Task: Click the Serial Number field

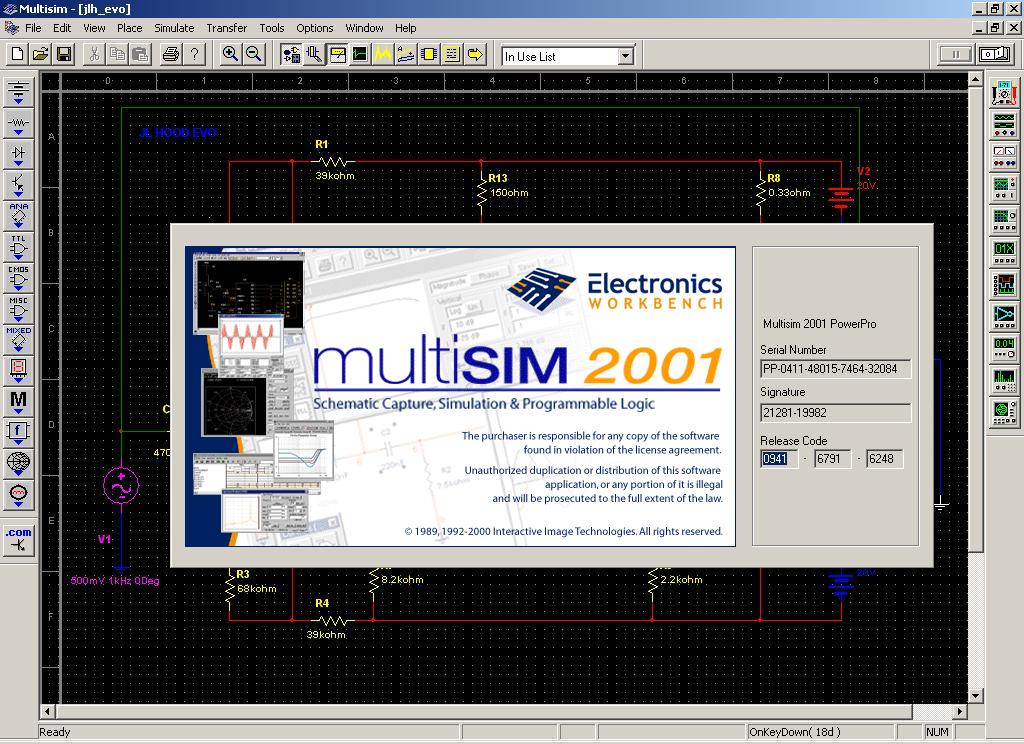Action: (x=835, y=368)
